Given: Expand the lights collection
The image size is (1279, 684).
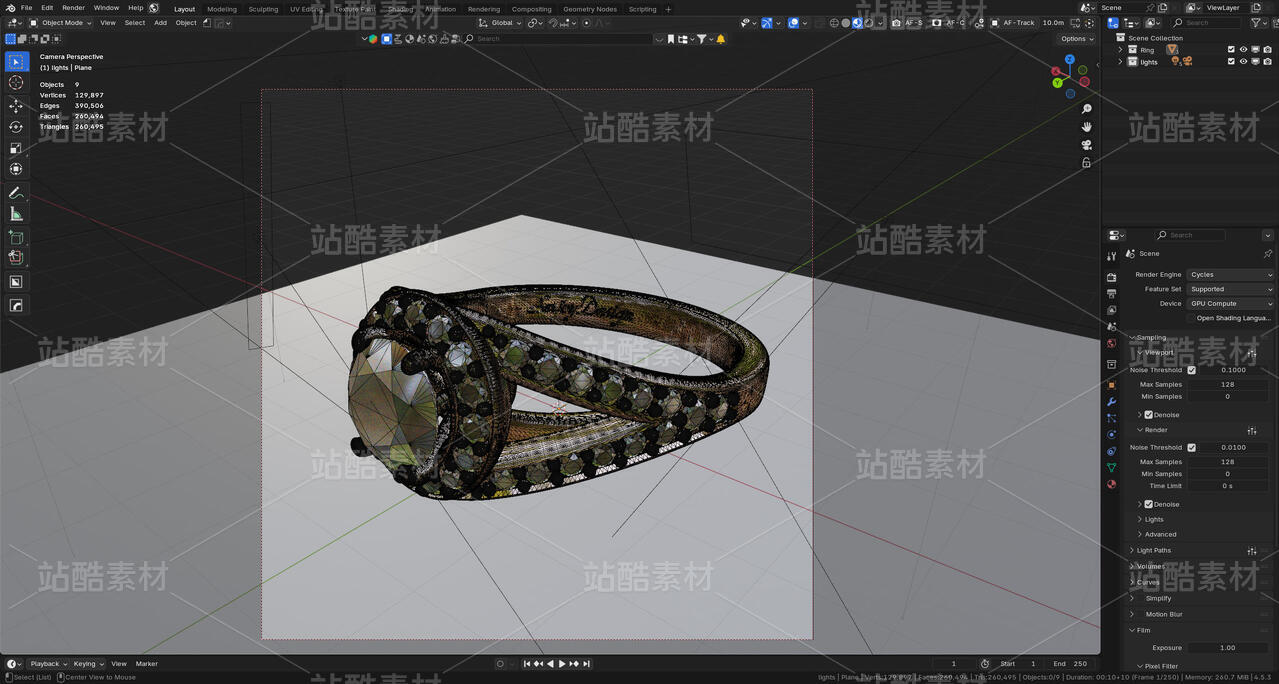Looking at the screenshot, I should pos(1120,61).
